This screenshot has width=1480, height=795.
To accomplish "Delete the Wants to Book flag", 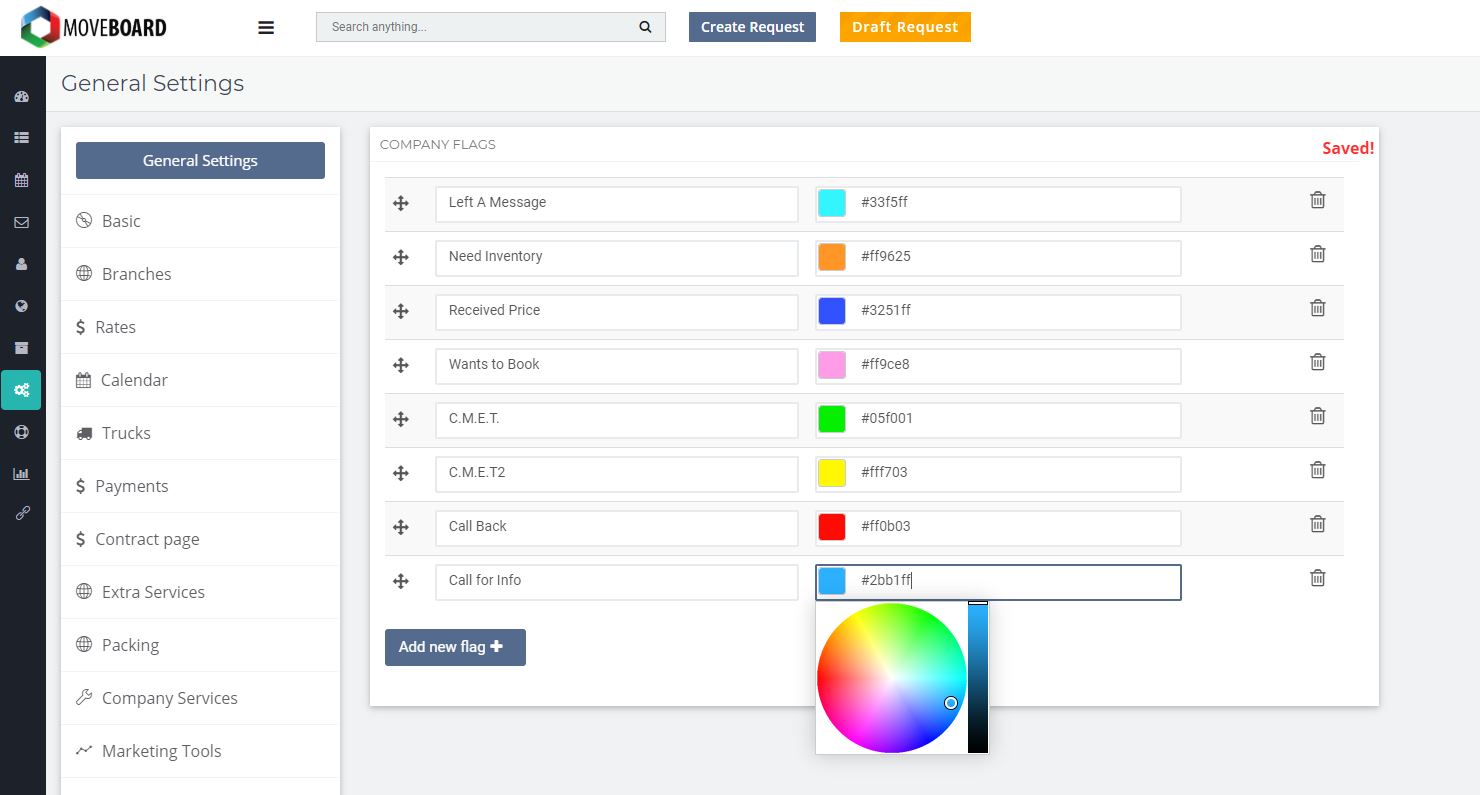I will pyautogui.click(x=1318, y=362).
